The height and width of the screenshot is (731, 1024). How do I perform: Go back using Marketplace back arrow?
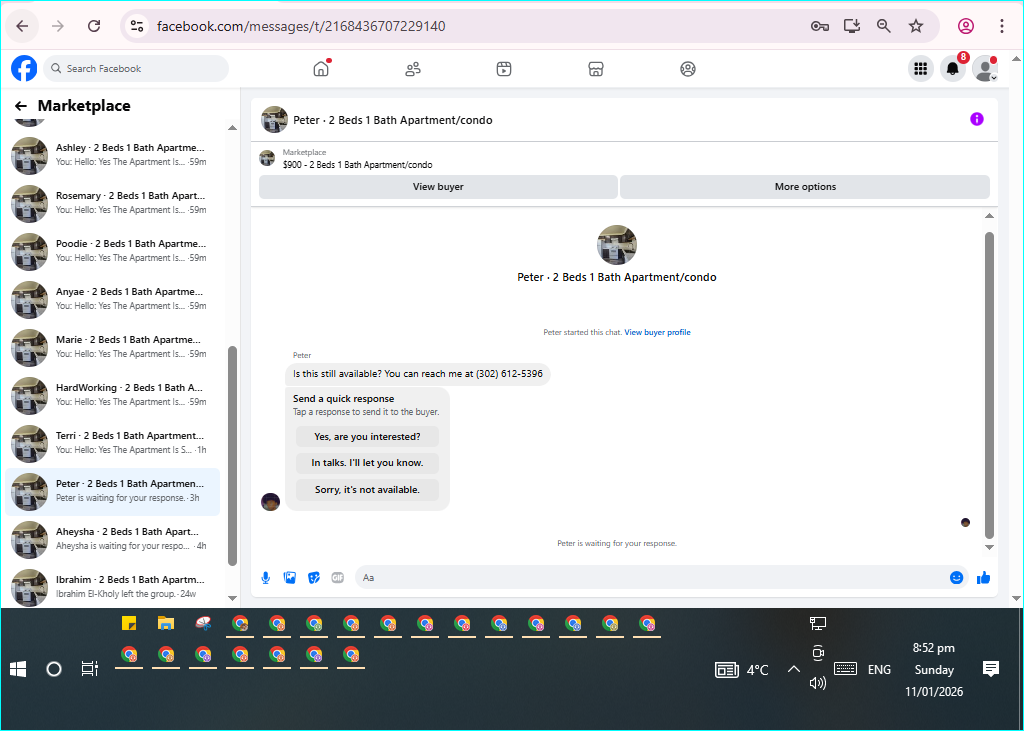point(21,106)
